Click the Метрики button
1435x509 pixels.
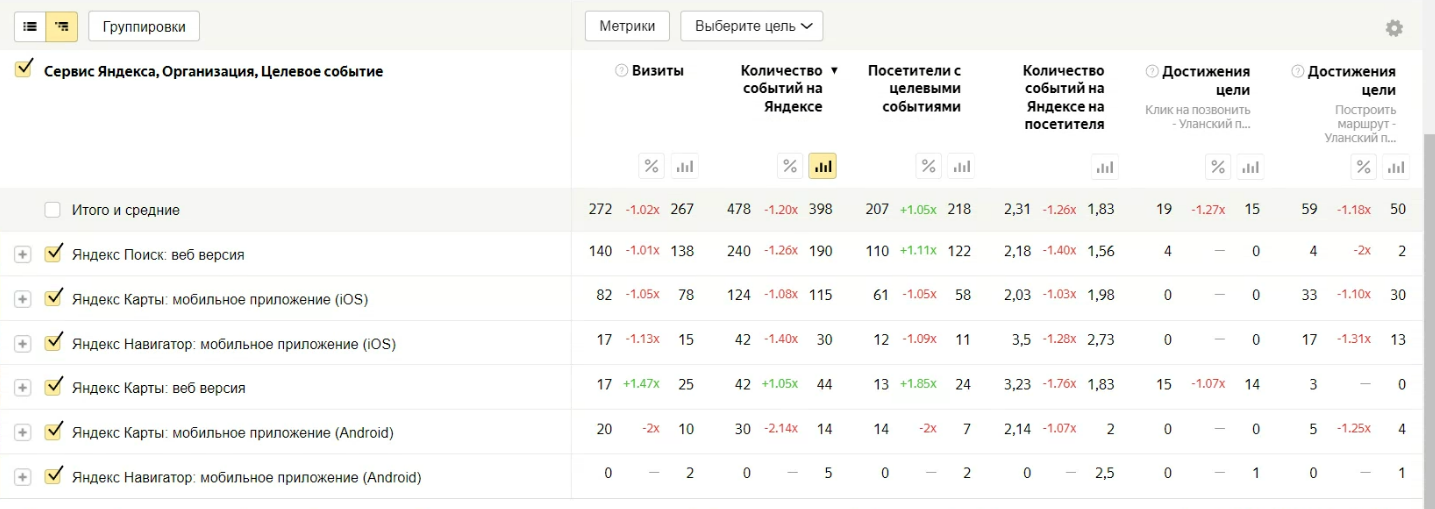click(x=627, y=26)
